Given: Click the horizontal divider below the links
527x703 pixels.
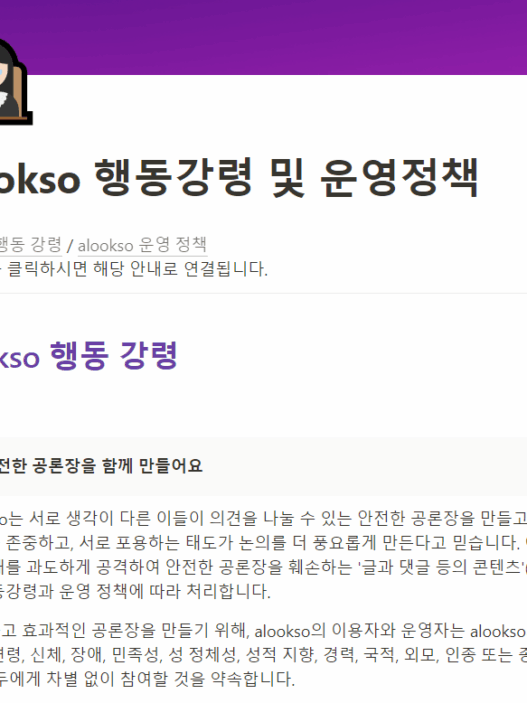Looking at the screenshot, I should 263,294.
